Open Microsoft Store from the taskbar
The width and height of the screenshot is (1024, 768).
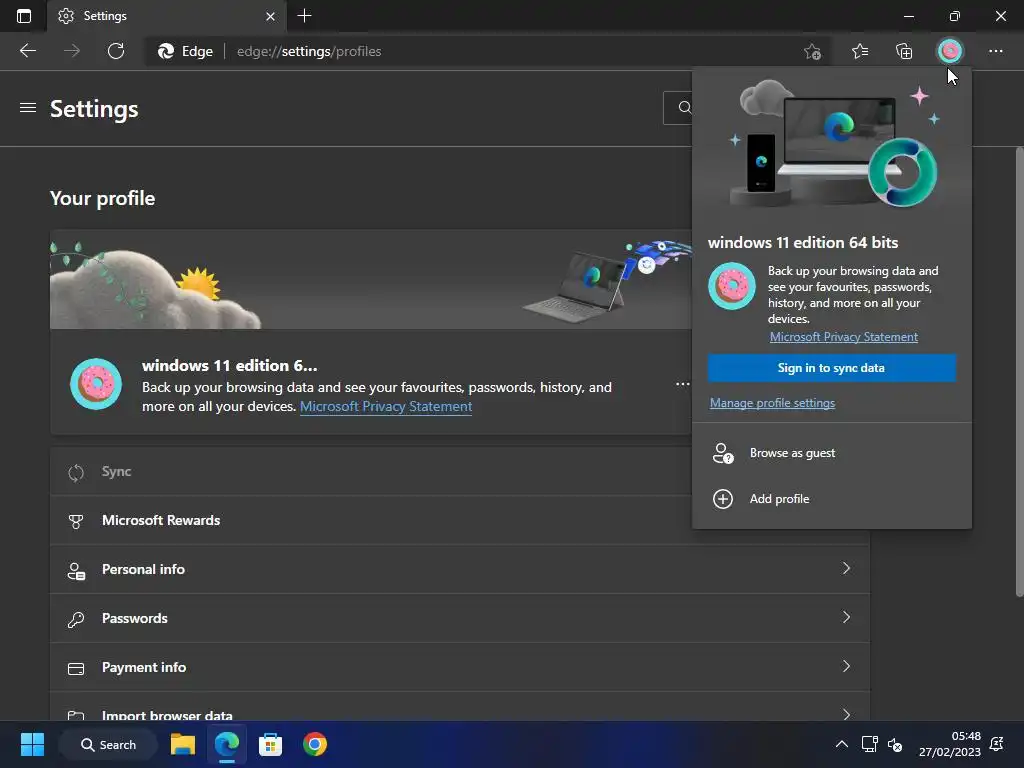[x=270, y=744]
